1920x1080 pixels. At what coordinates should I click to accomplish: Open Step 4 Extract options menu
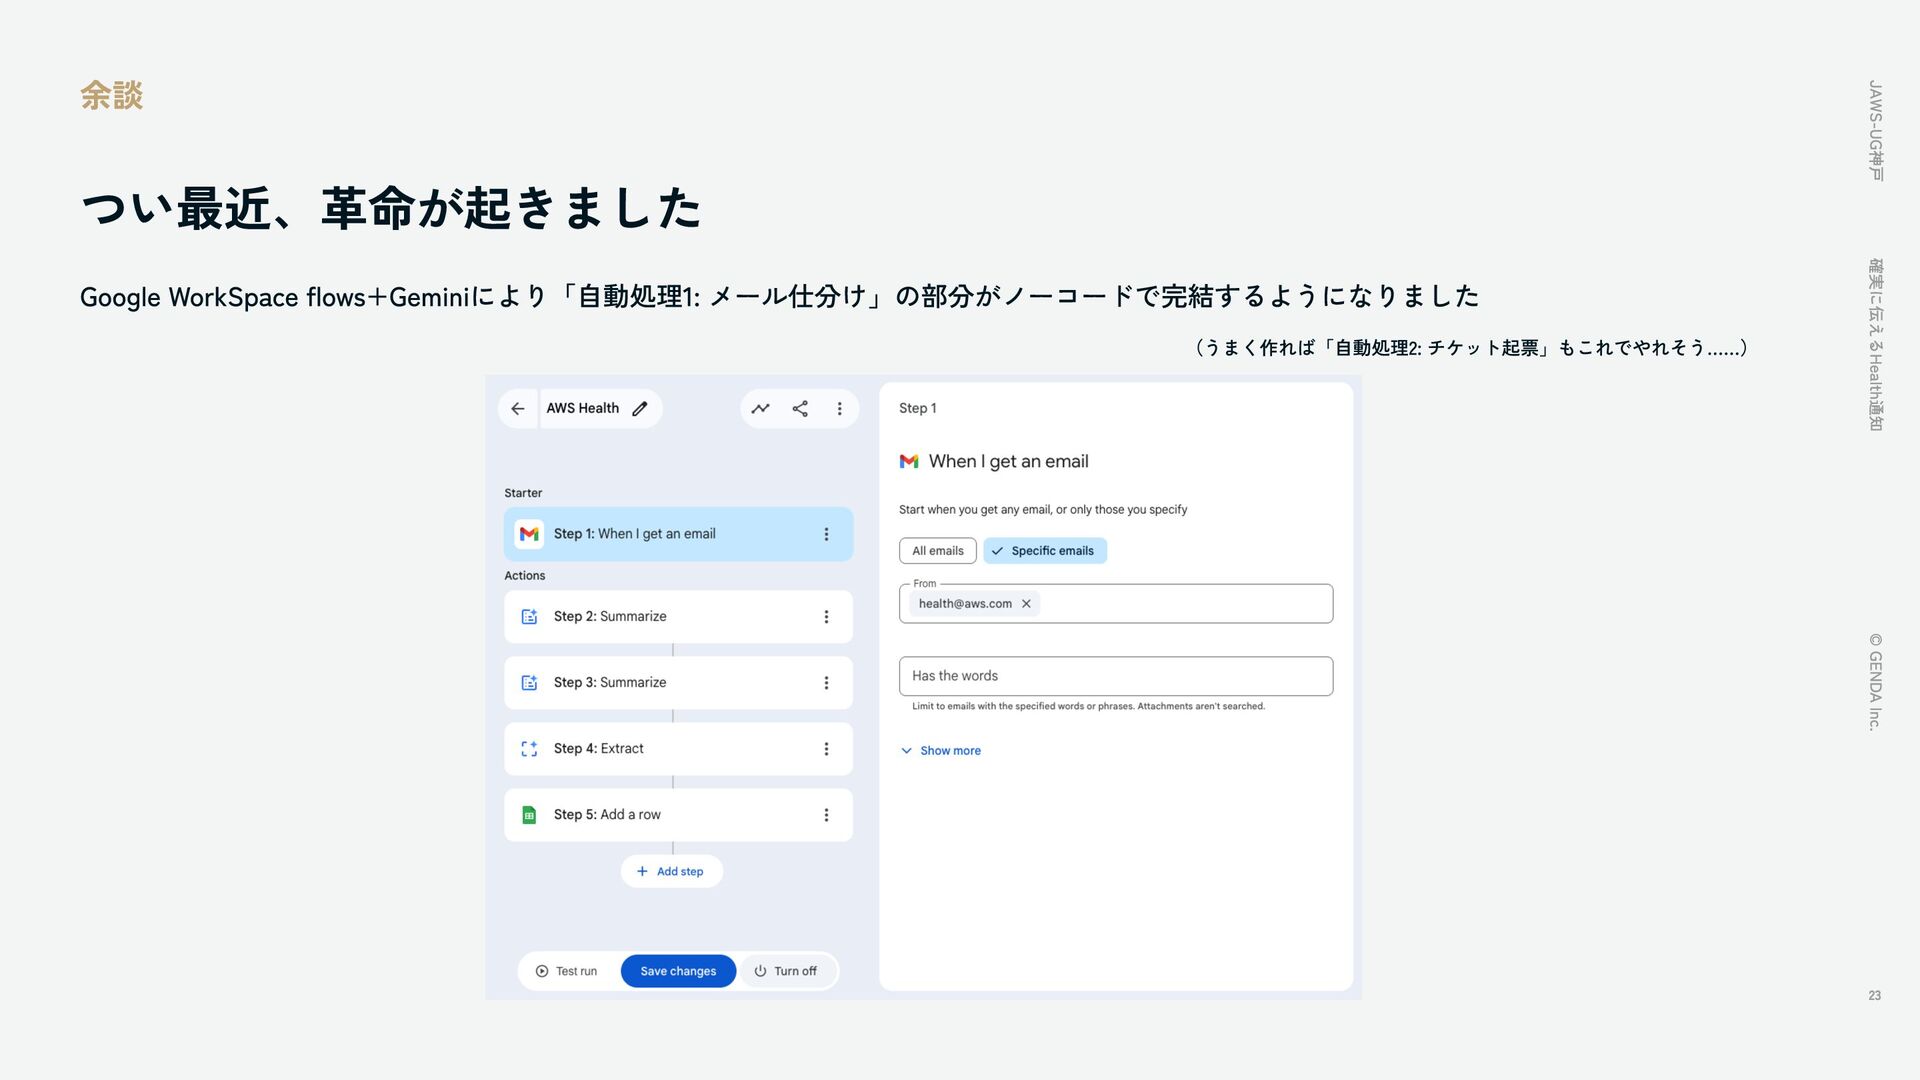point(826,749)
